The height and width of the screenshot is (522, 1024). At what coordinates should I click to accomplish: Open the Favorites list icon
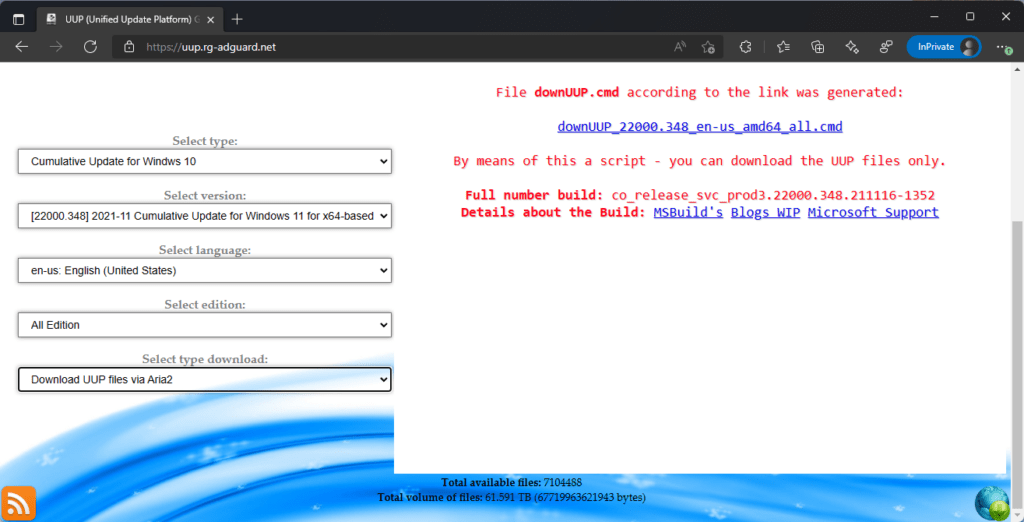[x=784, y=47]
